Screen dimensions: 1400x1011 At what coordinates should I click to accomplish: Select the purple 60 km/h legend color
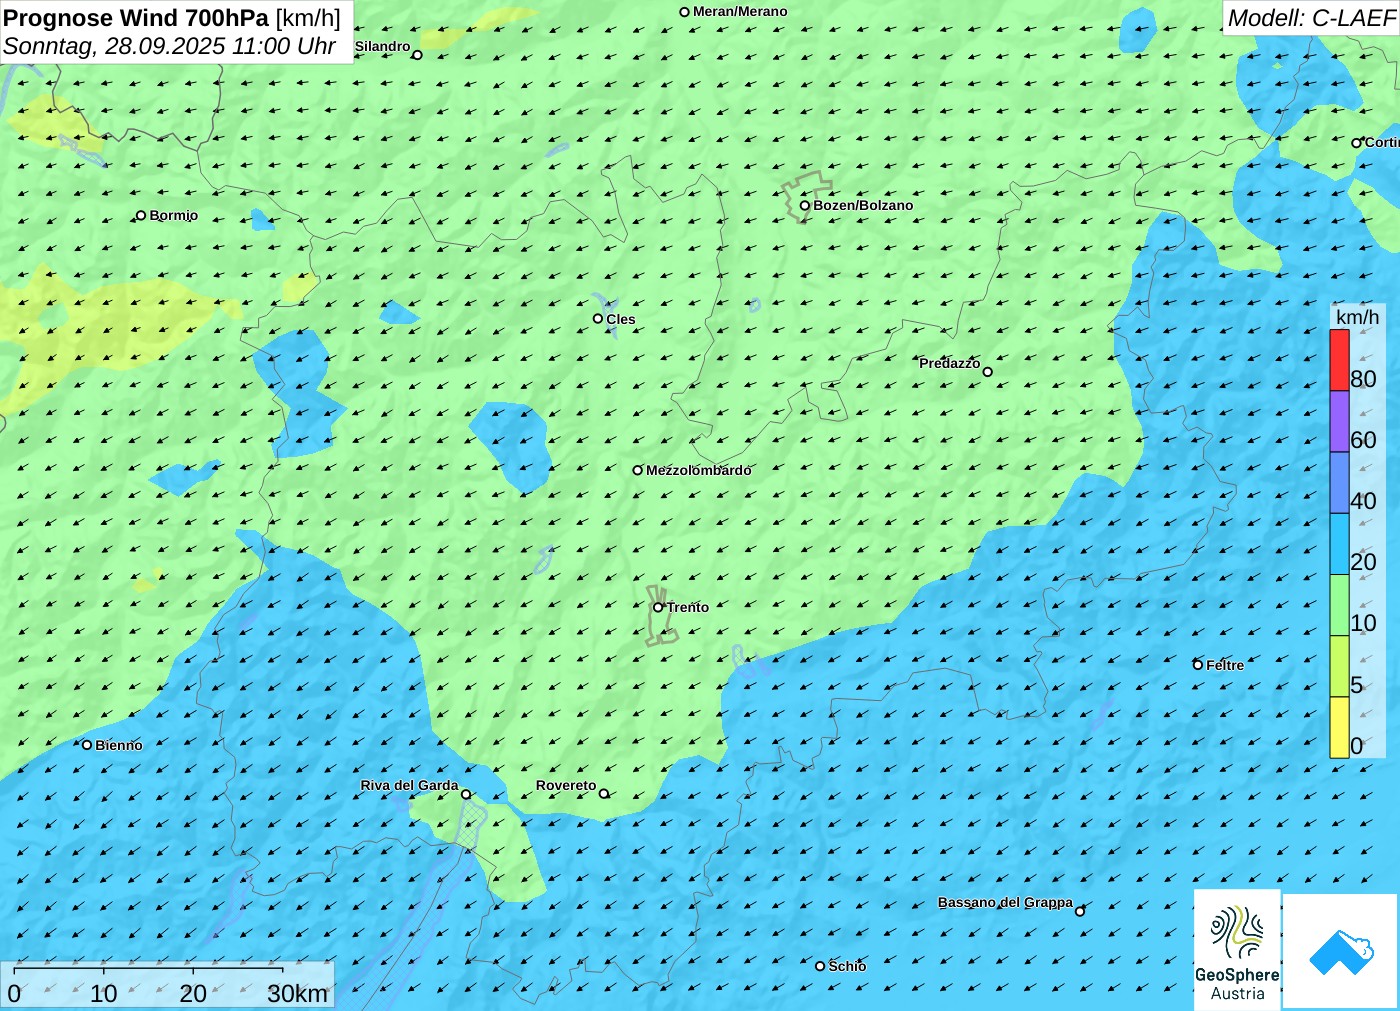1339,422
